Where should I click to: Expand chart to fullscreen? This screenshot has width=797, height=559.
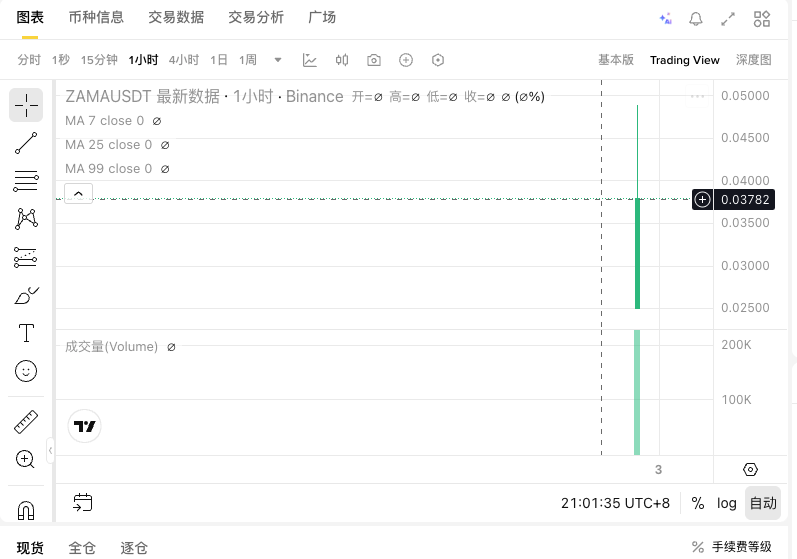pos(728,19)
